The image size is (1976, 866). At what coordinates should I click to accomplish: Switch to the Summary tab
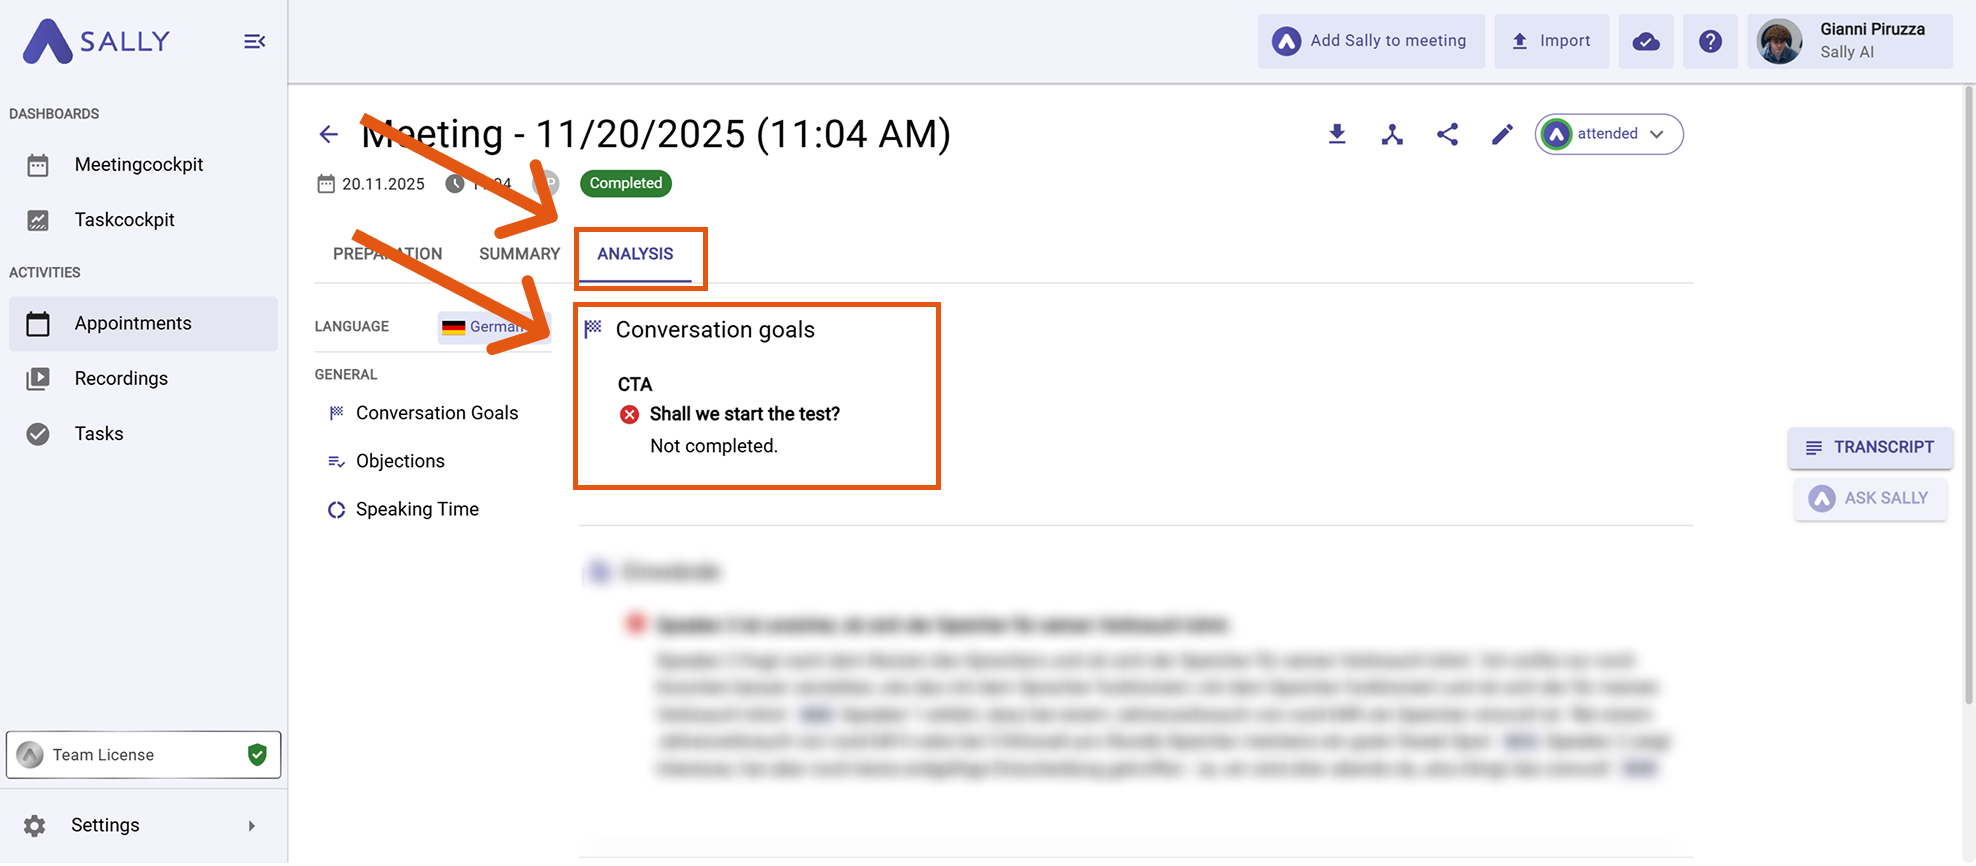[x=519, y=254]
